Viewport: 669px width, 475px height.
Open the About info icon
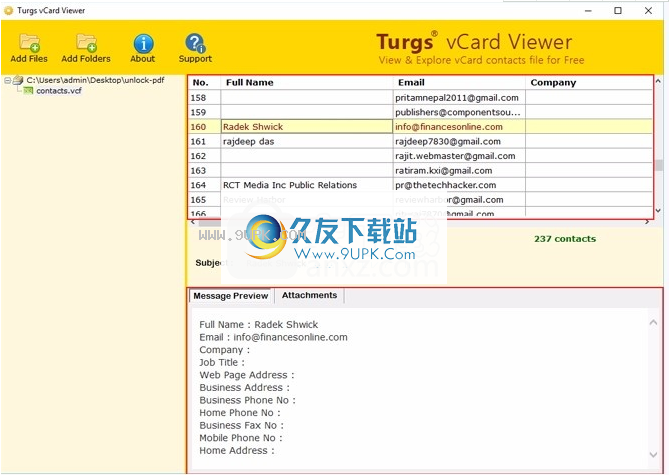[x=143, y=44]
